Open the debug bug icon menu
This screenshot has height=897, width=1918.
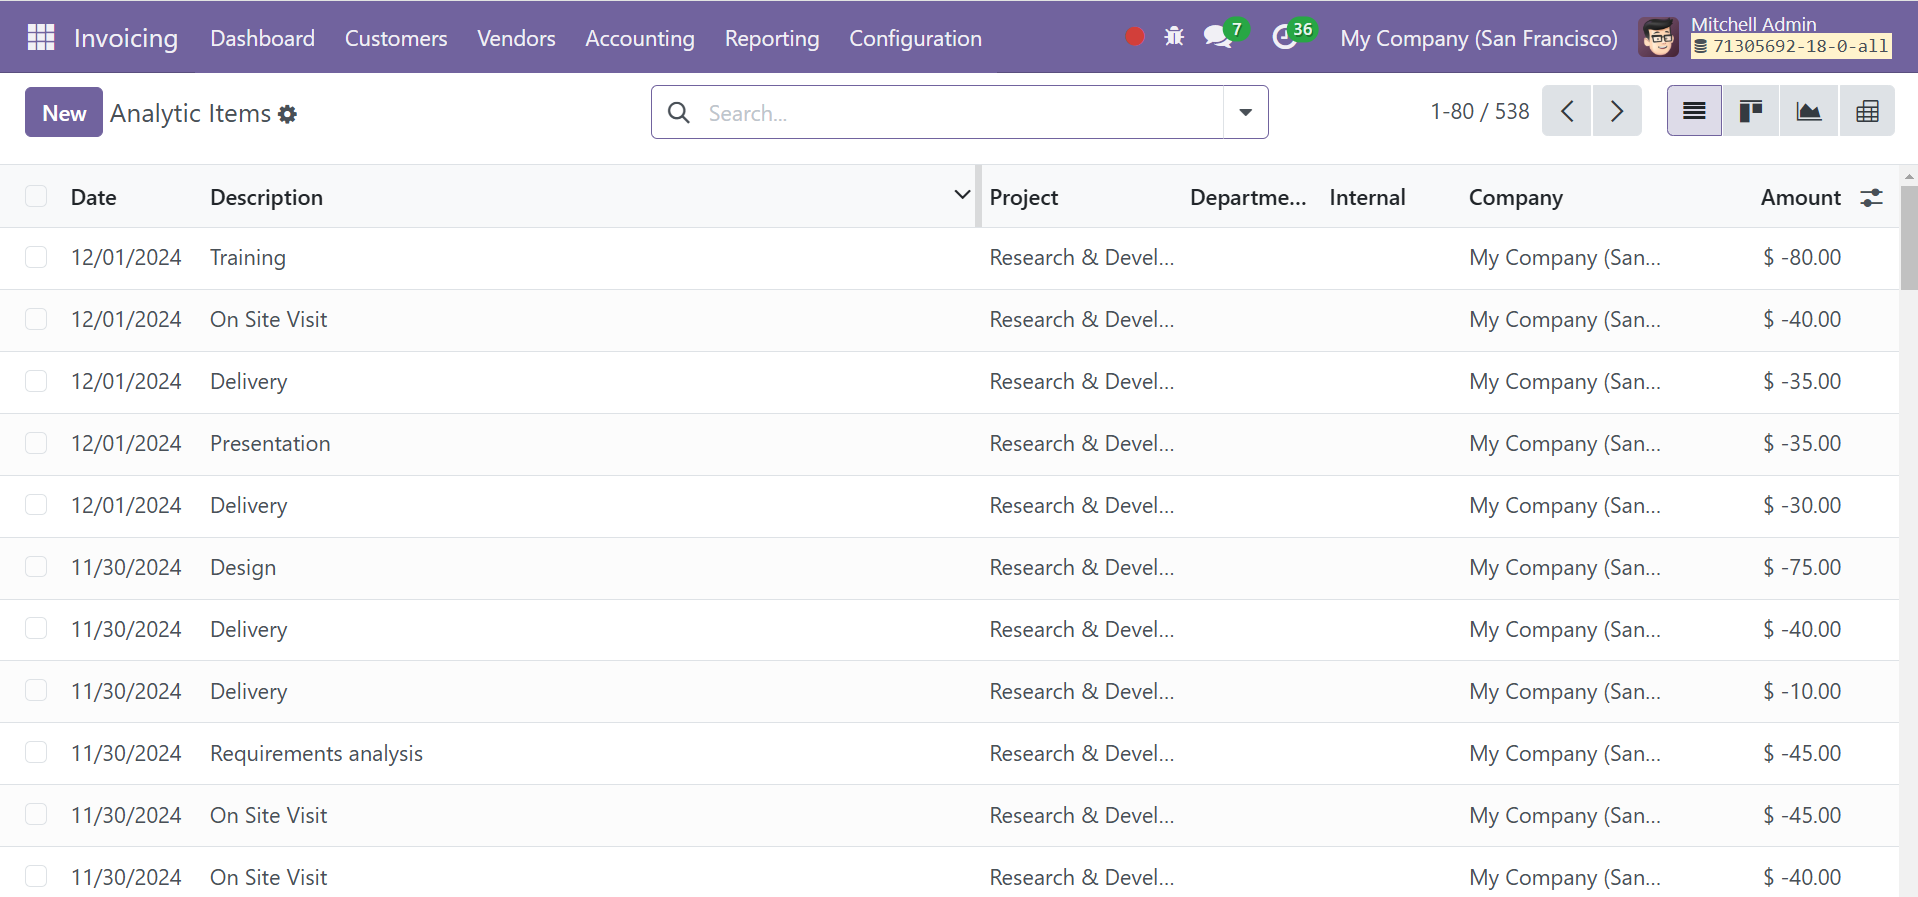pyautogui.click(x=1174, y=37)
